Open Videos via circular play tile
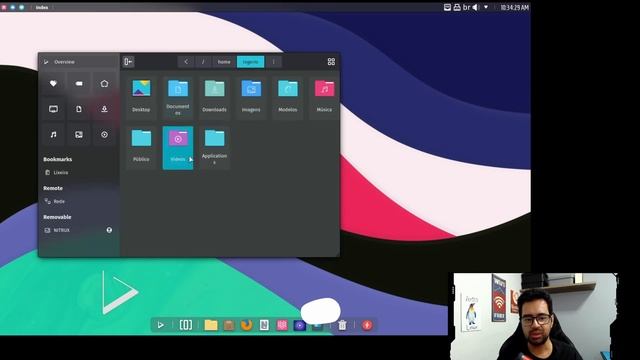The width and height of the screenshot is (640, 360). [104, 134]
